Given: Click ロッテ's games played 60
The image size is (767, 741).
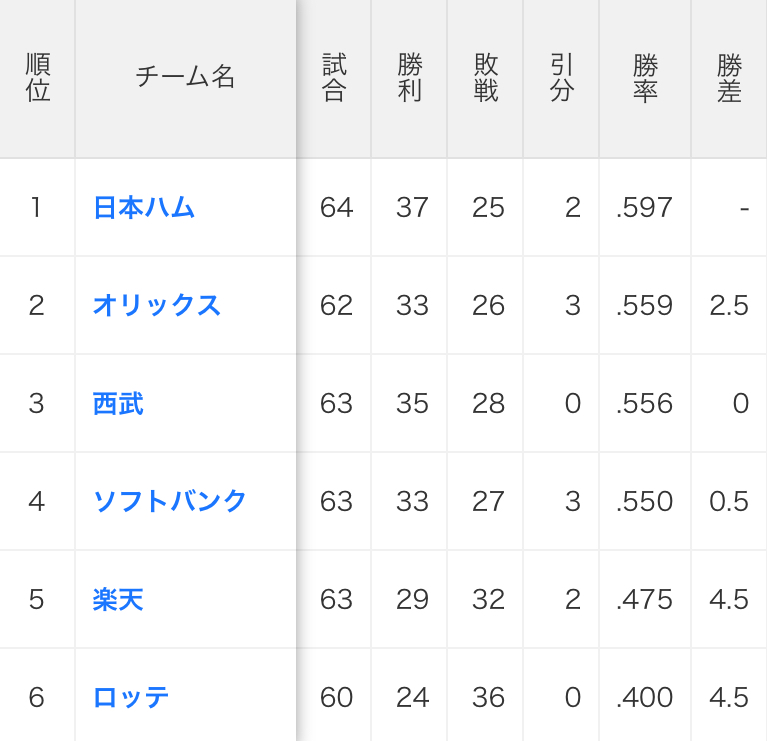Looking at the screenshot, I should coord(336,697).
